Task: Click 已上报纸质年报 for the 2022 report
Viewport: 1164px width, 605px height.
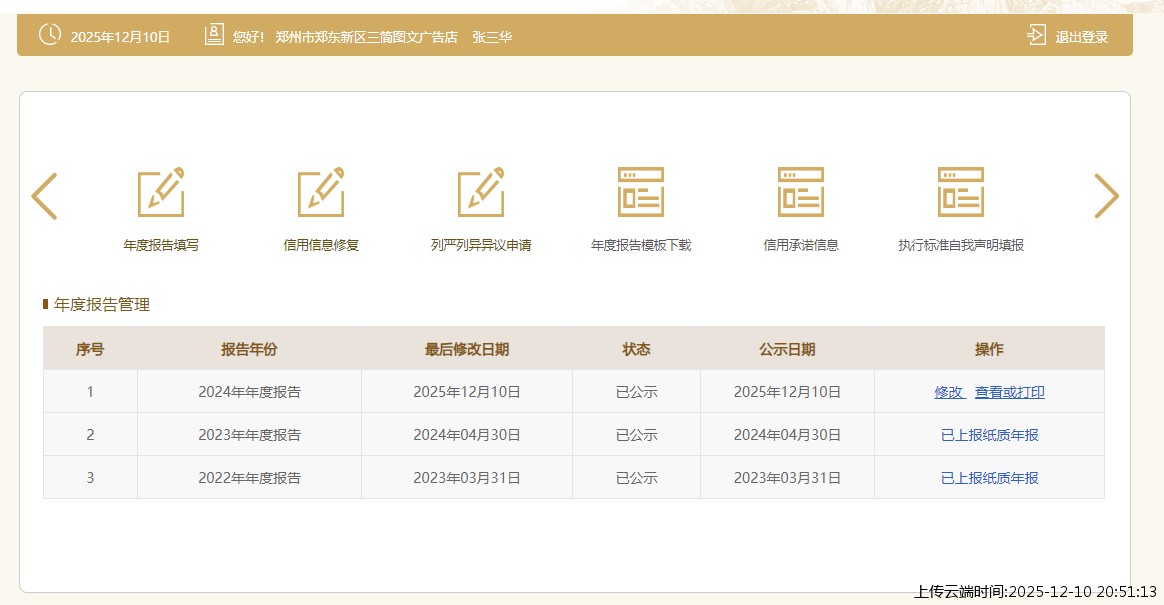Action: tap(989, 478)
